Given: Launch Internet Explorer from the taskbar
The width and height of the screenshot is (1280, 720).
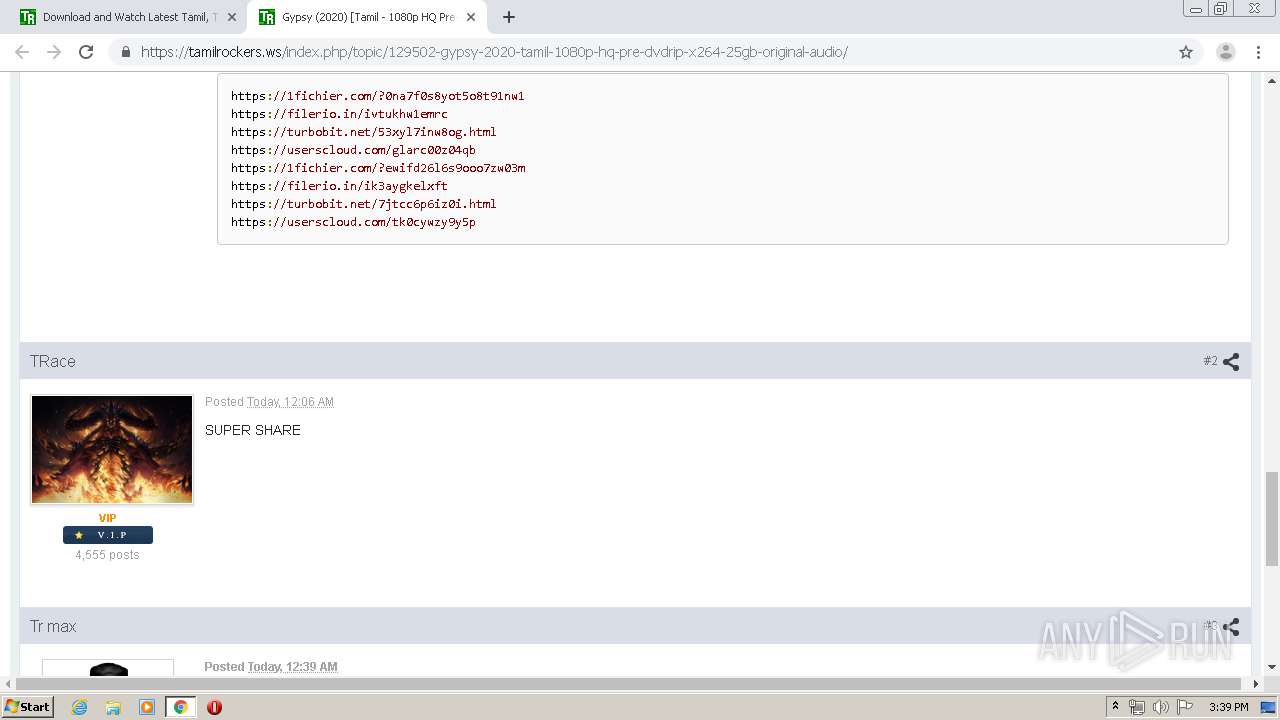Looking at the screenshot, I should (x=79, y=707).
